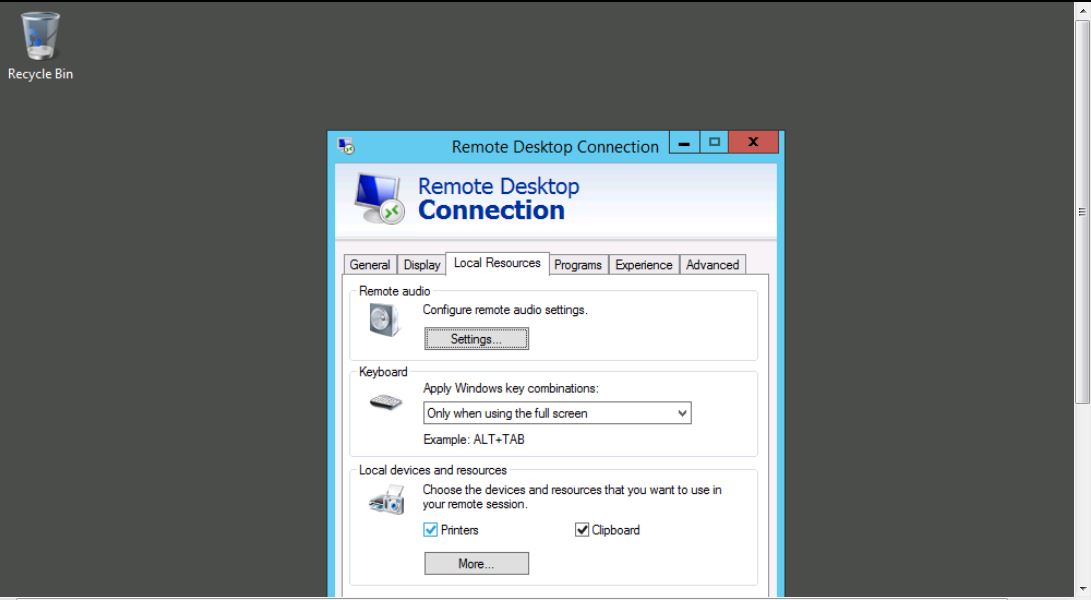Click the 'Remote audio' group label
1091x600 pixels.
pos(395,291)
